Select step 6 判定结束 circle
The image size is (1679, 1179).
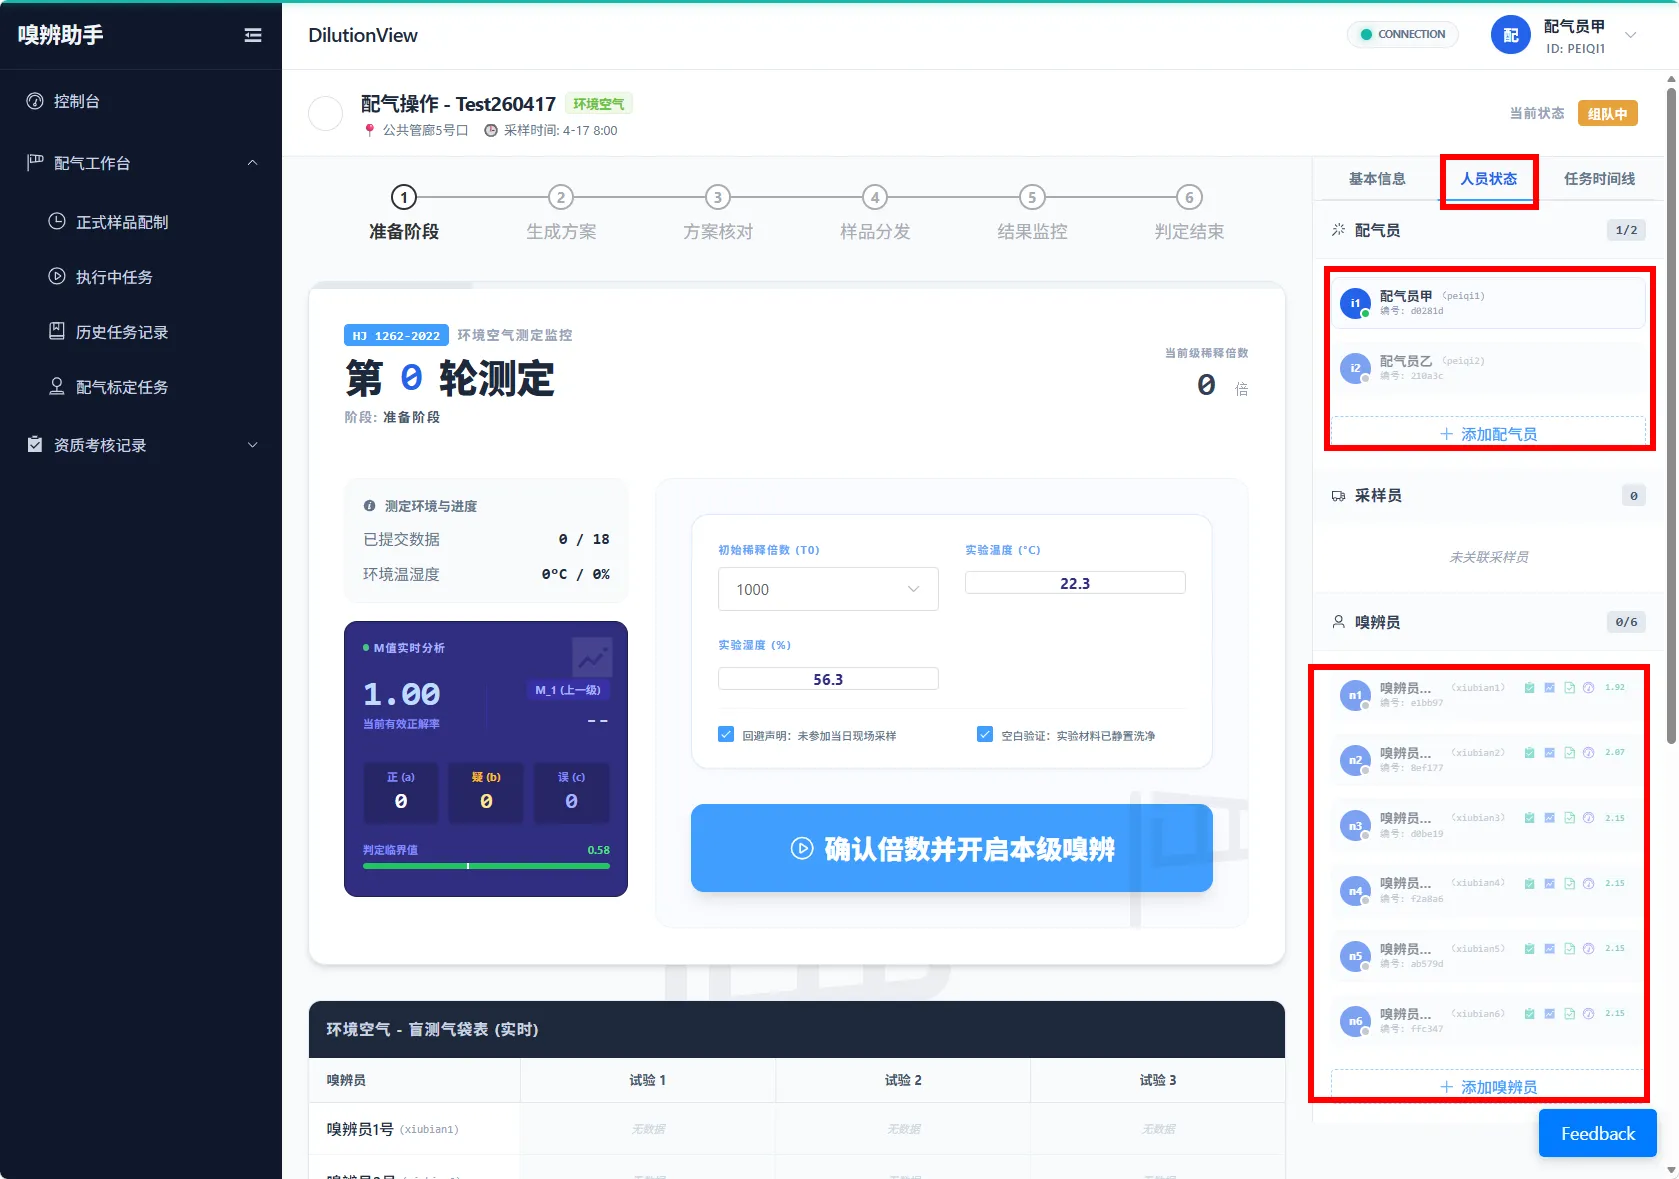coord(1189,197)
